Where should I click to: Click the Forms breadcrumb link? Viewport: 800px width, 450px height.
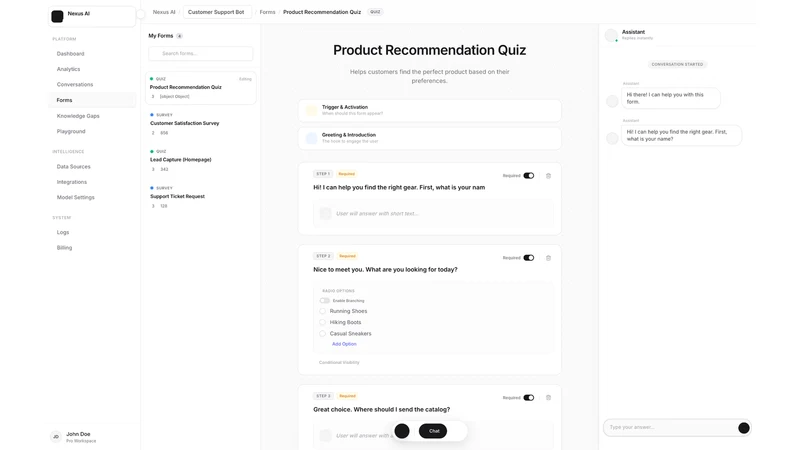(267, 12)
